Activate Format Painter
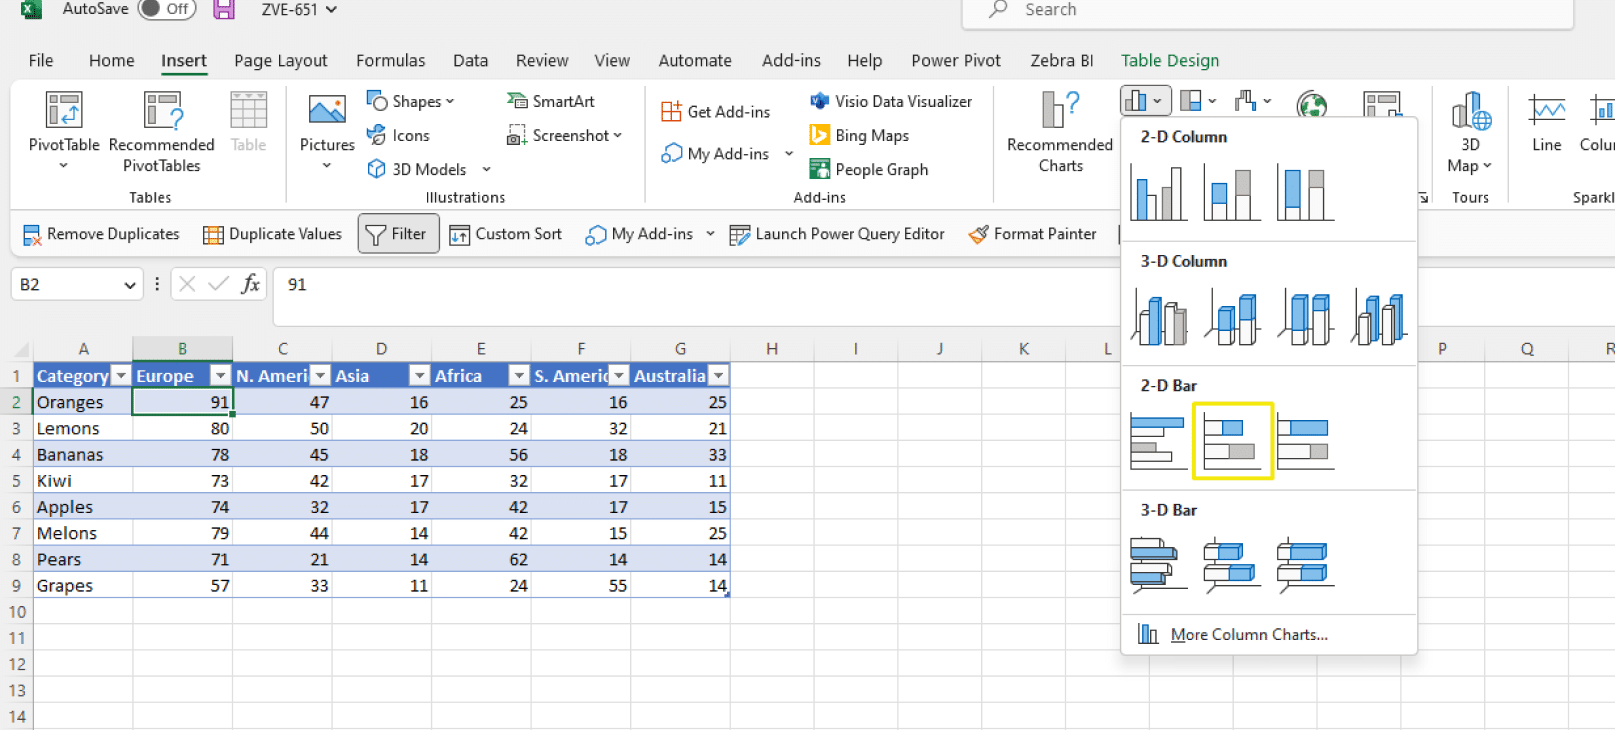This screenshot has width=1615, height=730. click(x=1033, y=234)
